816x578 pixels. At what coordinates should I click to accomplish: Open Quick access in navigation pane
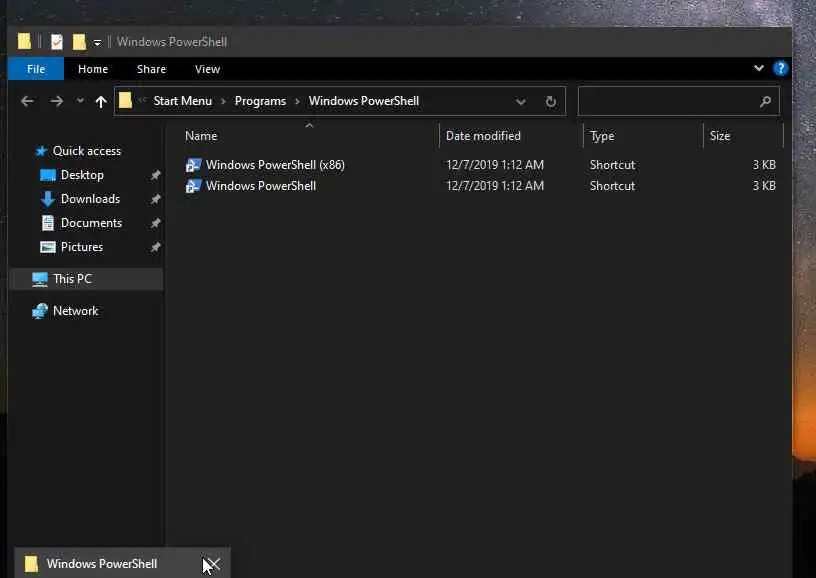pos(87,151)
